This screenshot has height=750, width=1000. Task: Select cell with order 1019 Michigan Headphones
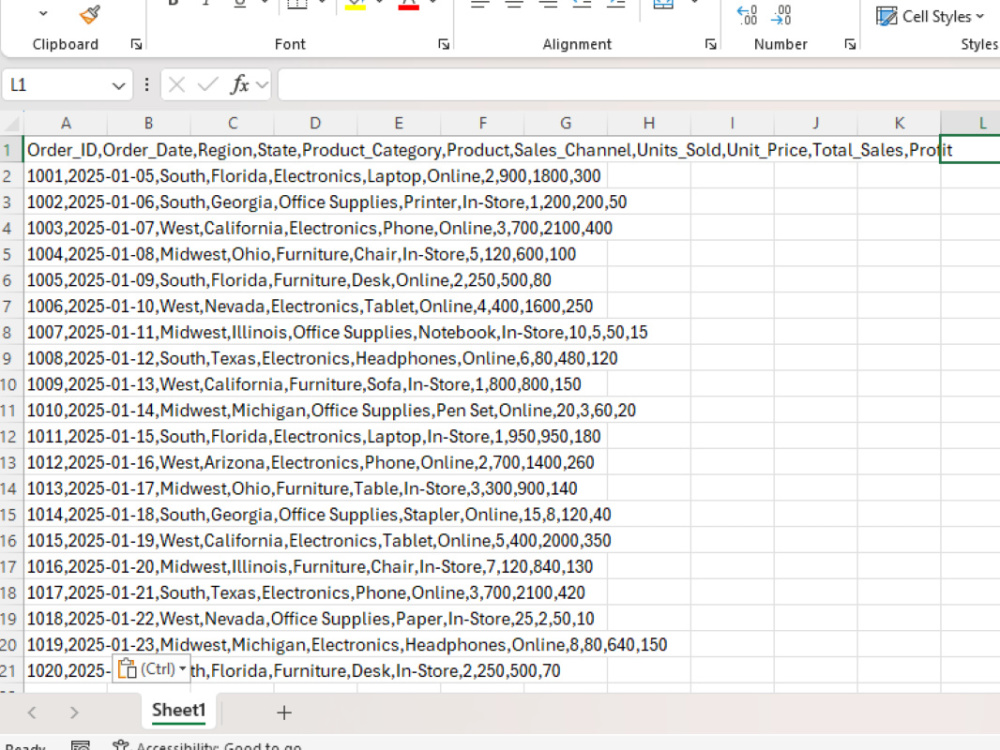pyautogui.click(x=65, y=645)
